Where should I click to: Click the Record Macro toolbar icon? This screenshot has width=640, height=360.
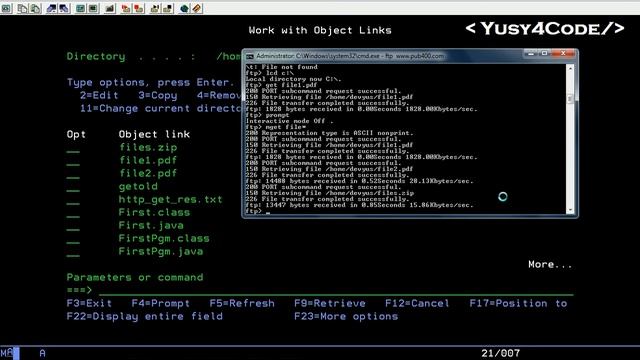(126, 8)
